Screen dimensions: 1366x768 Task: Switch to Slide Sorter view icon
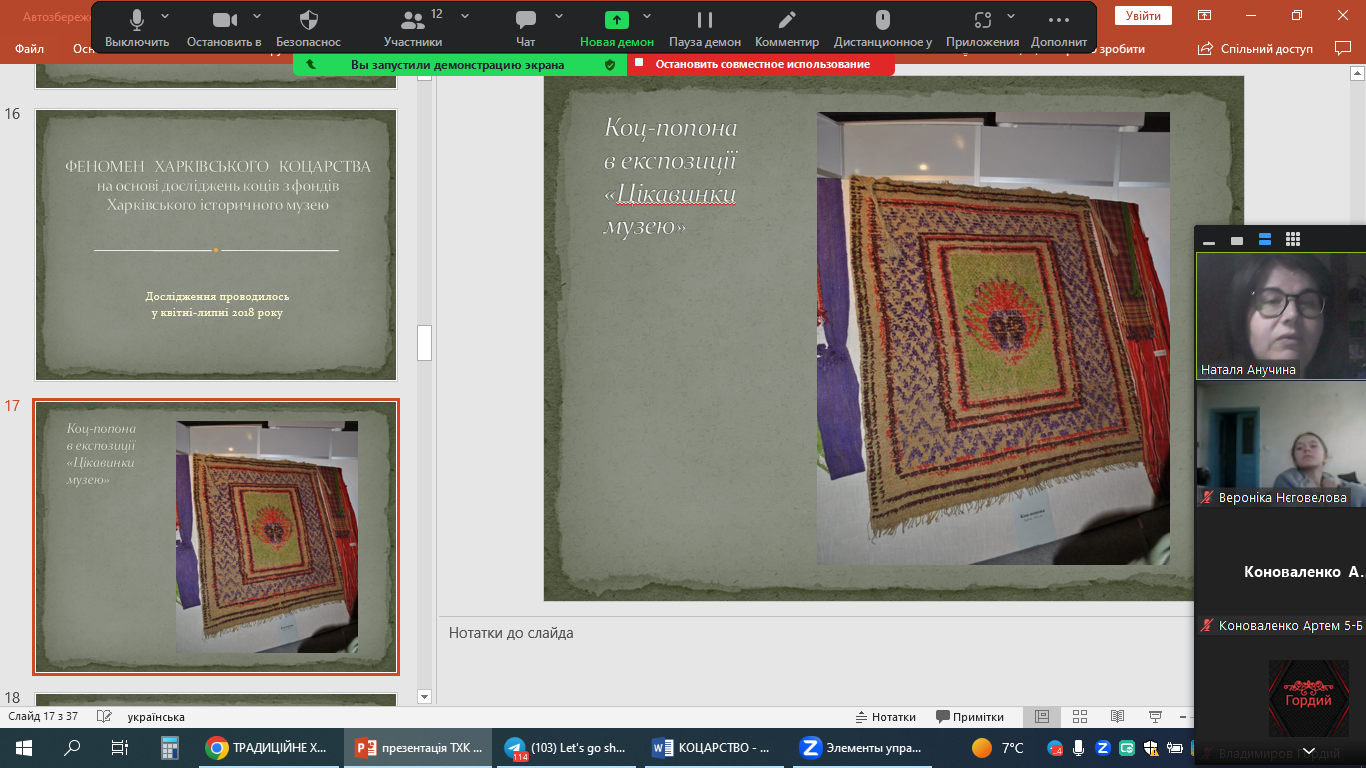point(1080,717)
